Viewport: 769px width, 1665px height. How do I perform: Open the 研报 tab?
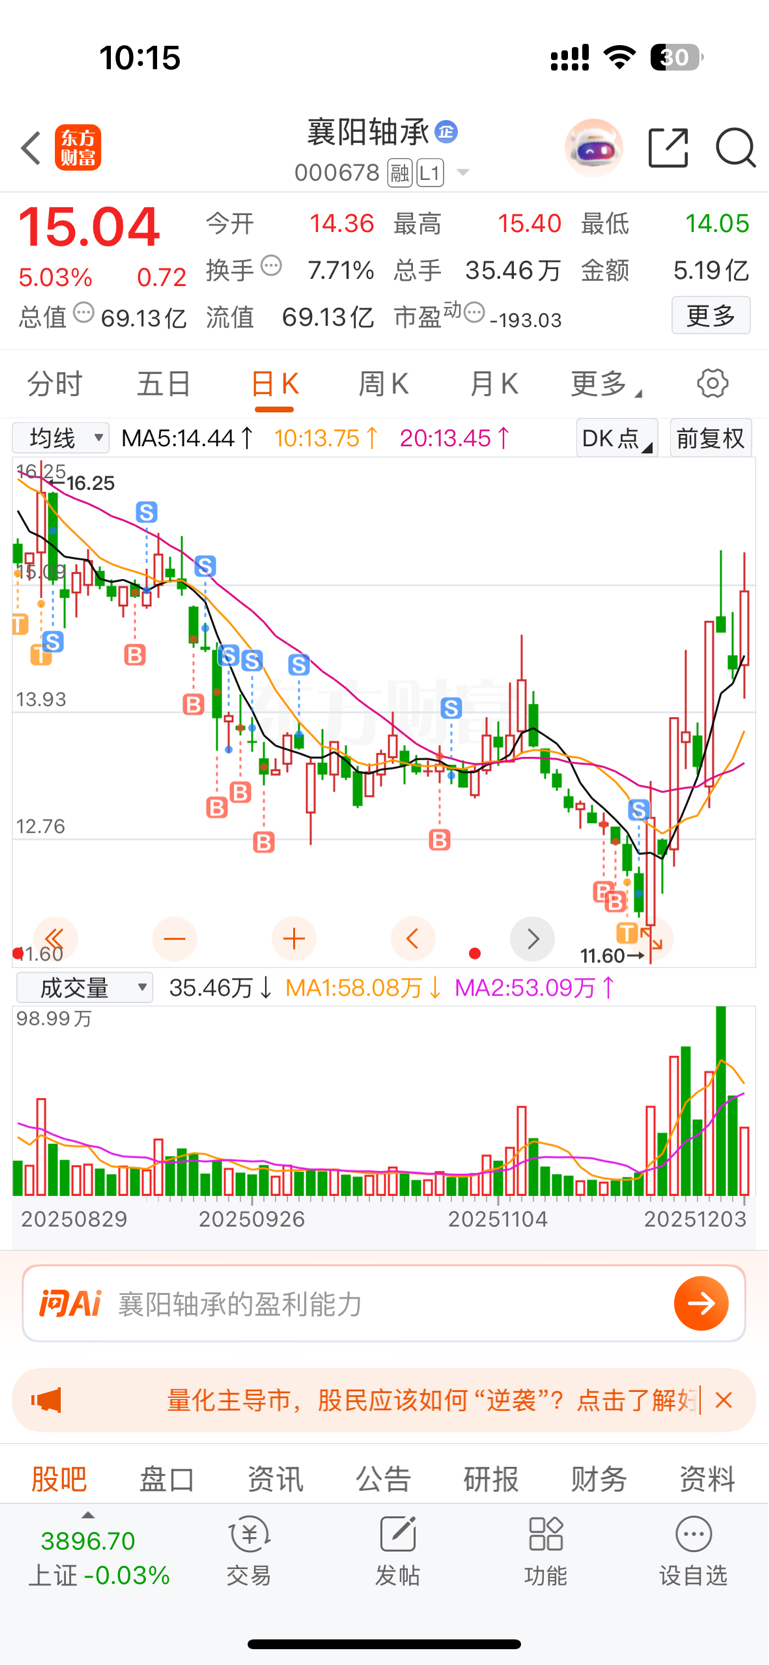point(491,1478)
